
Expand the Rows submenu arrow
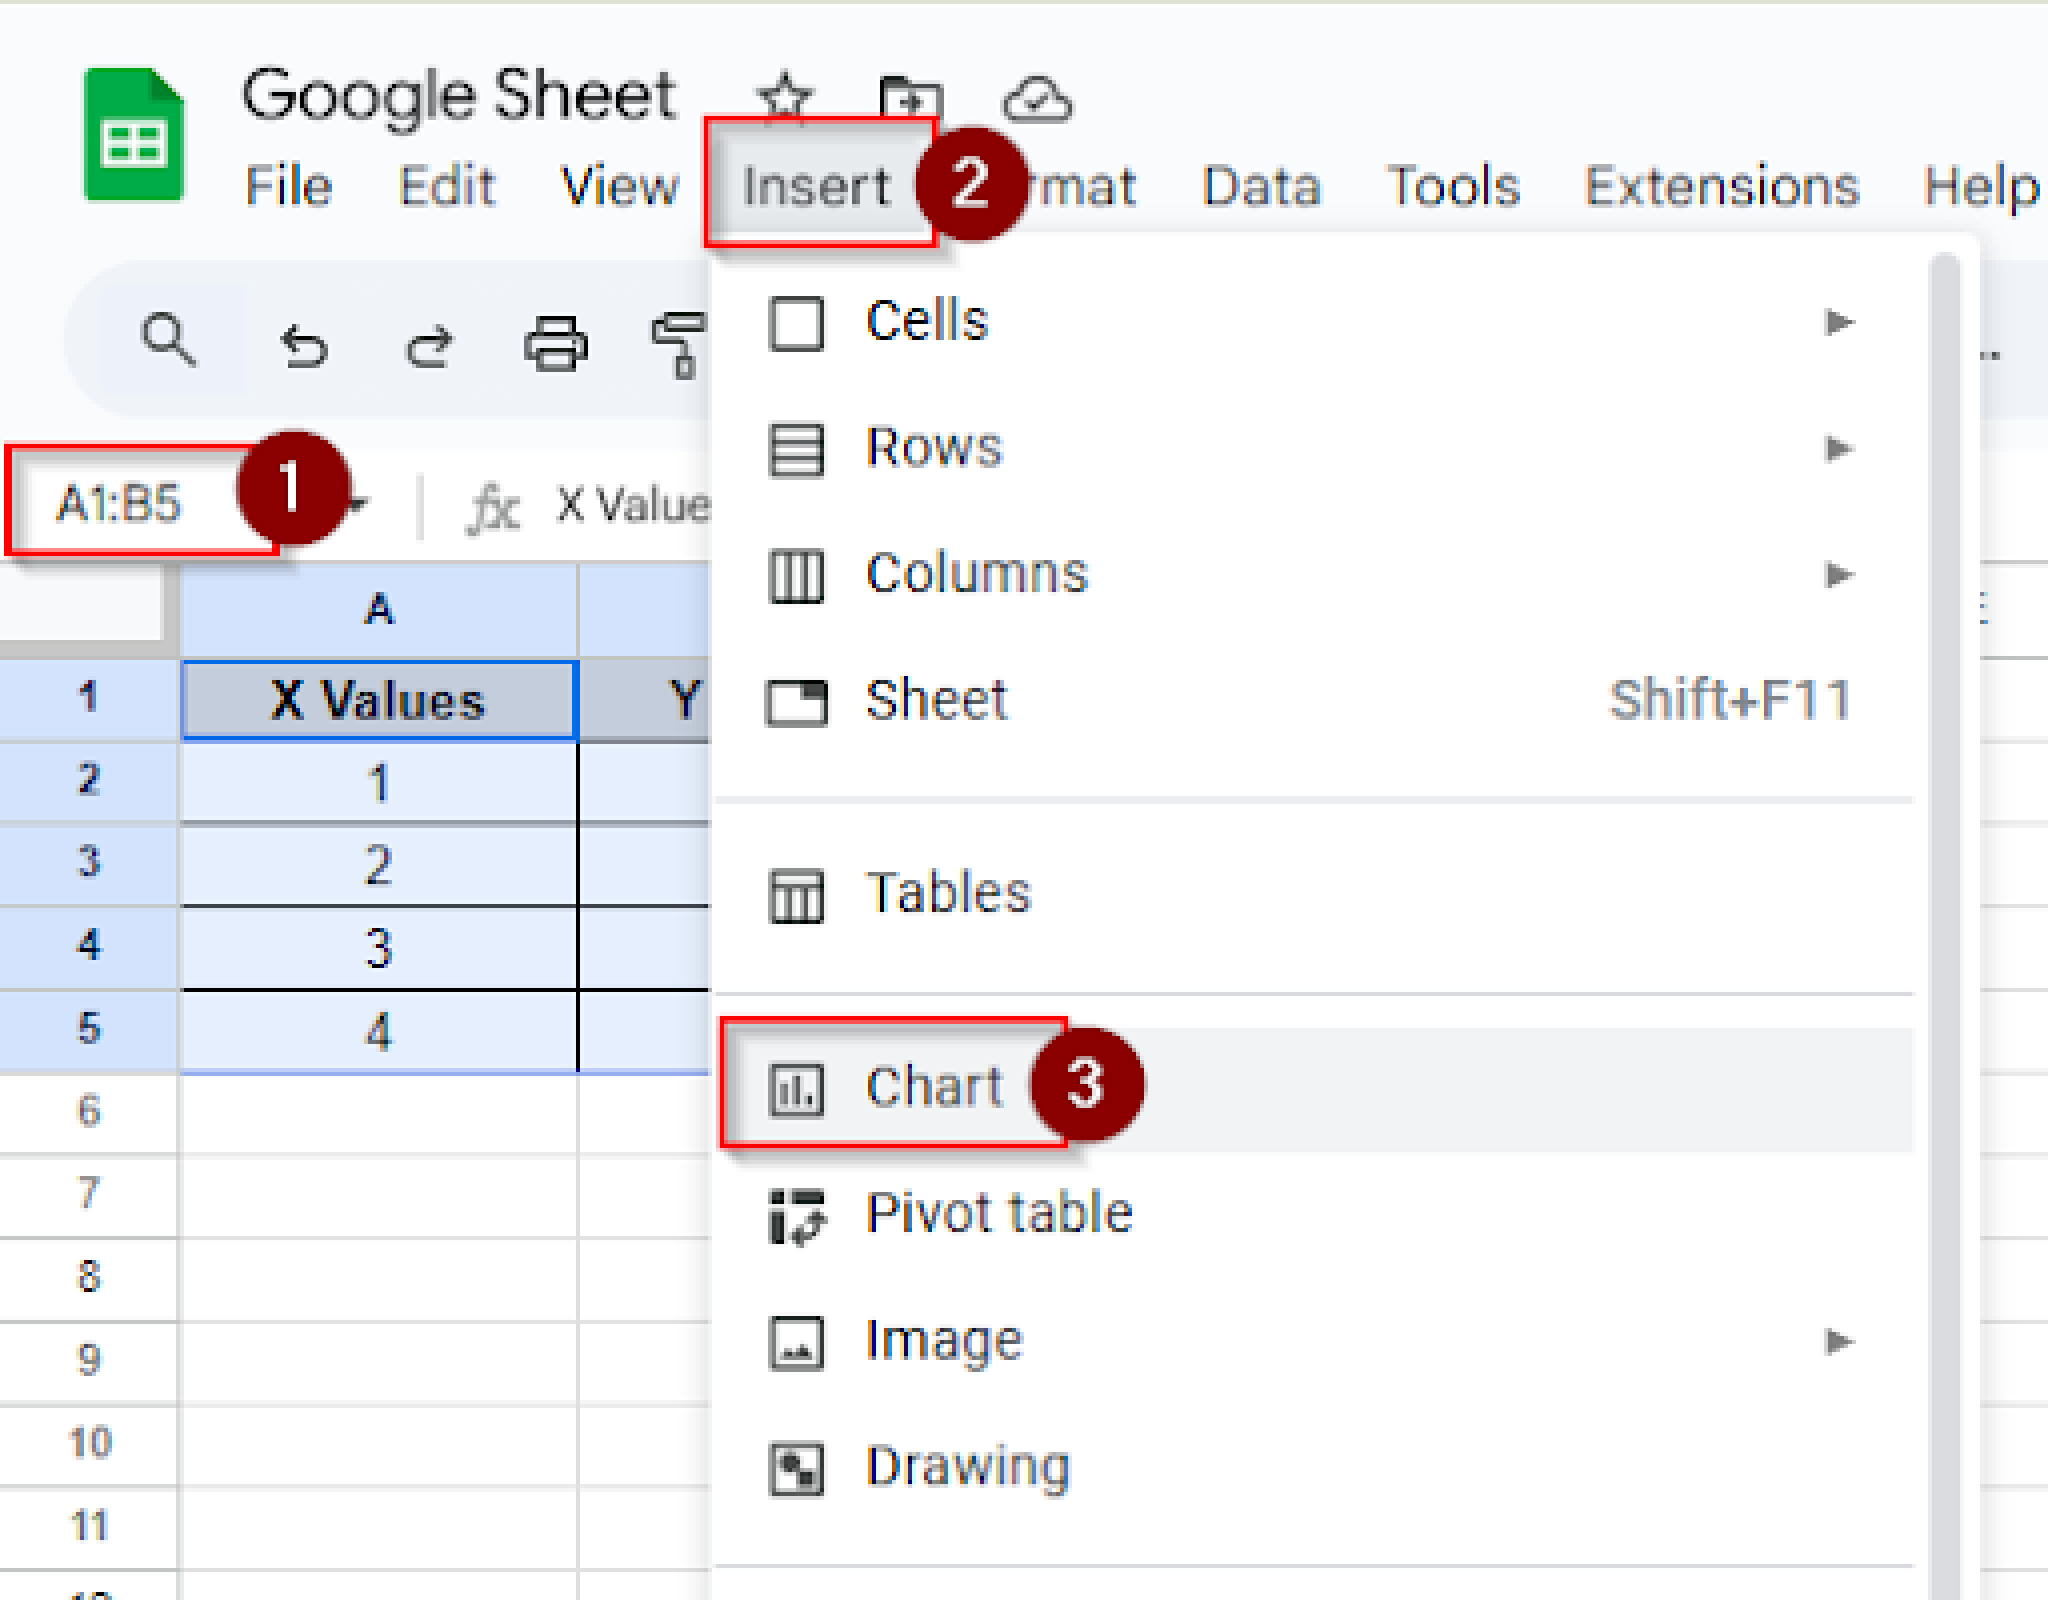coord(1838,448)
